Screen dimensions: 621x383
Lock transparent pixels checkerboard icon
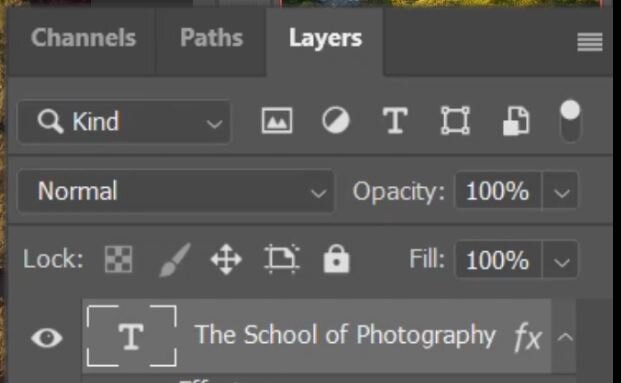118,259
